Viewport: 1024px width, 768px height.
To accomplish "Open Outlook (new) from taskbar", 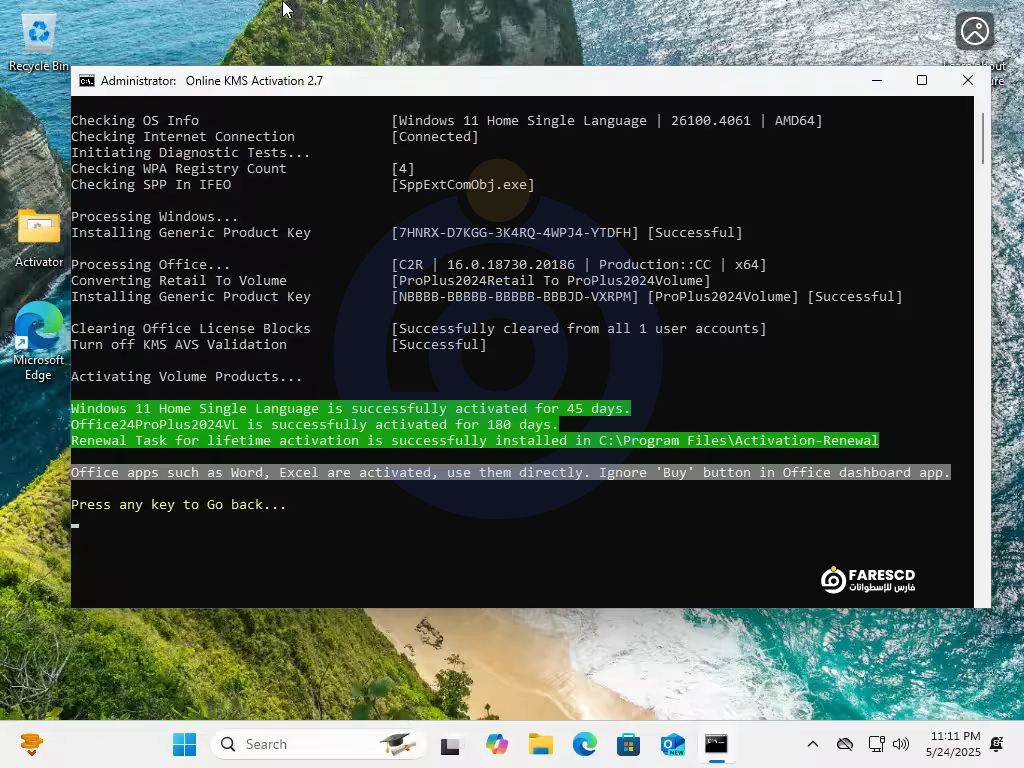I will (x=672, y=744).
